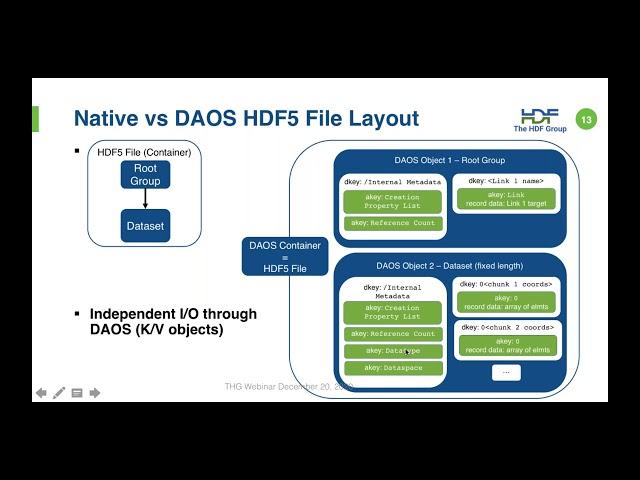Image resolution: width=640 pixels, height=480 pixels.
Task: Click 'dkey: <Link 1 name>' text
Action: (506, 181)
